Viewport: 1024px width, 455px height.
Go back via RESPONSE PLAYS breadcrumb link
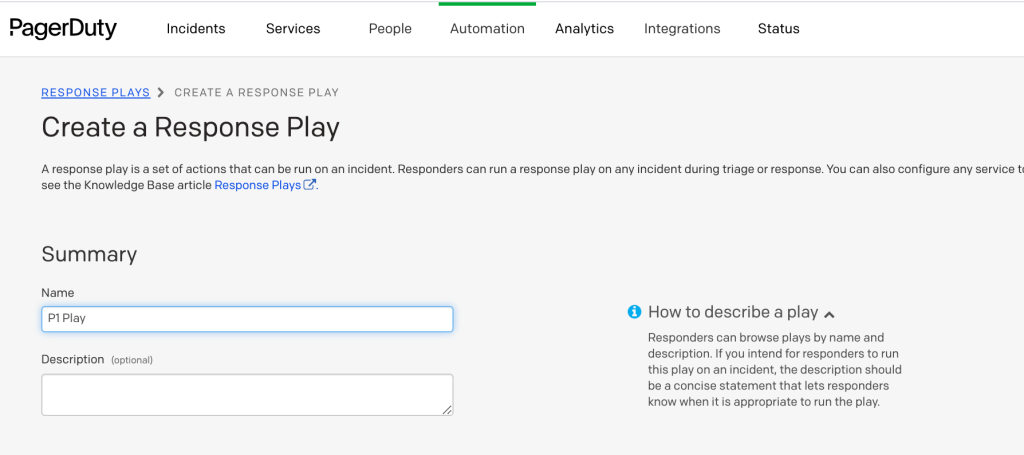click(95, 93)
